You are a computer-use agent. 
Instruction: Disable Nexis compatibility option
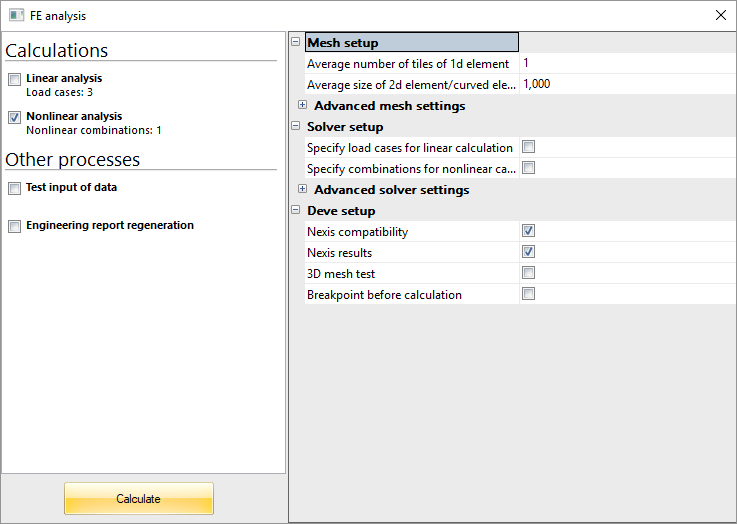coord(528,231)
